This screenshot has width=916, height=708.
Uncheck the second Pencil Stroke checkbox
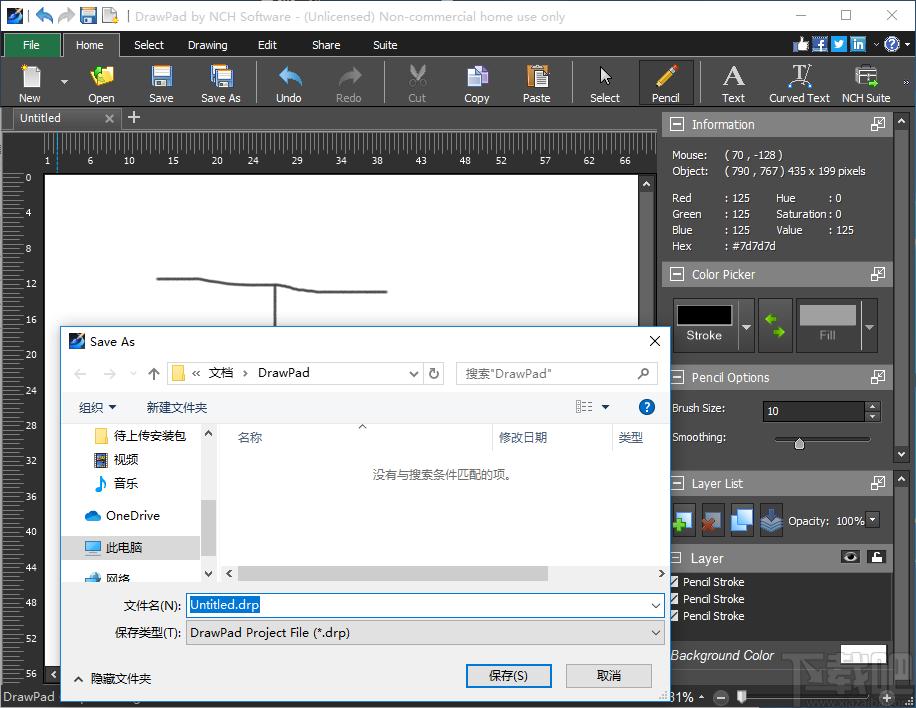tap(675, 599)
